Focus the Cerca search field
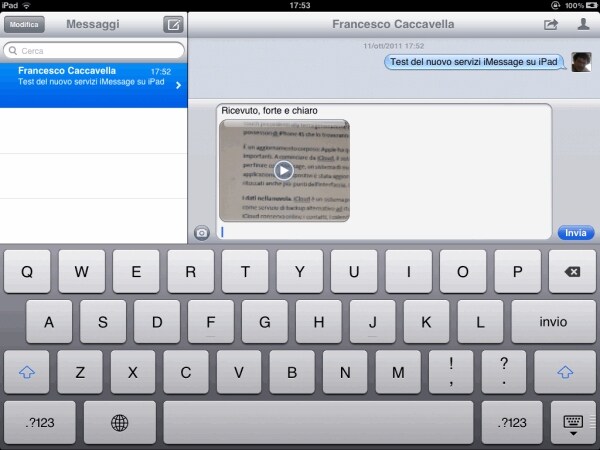Viewport: 600px width, 450px height. (94, 51)
